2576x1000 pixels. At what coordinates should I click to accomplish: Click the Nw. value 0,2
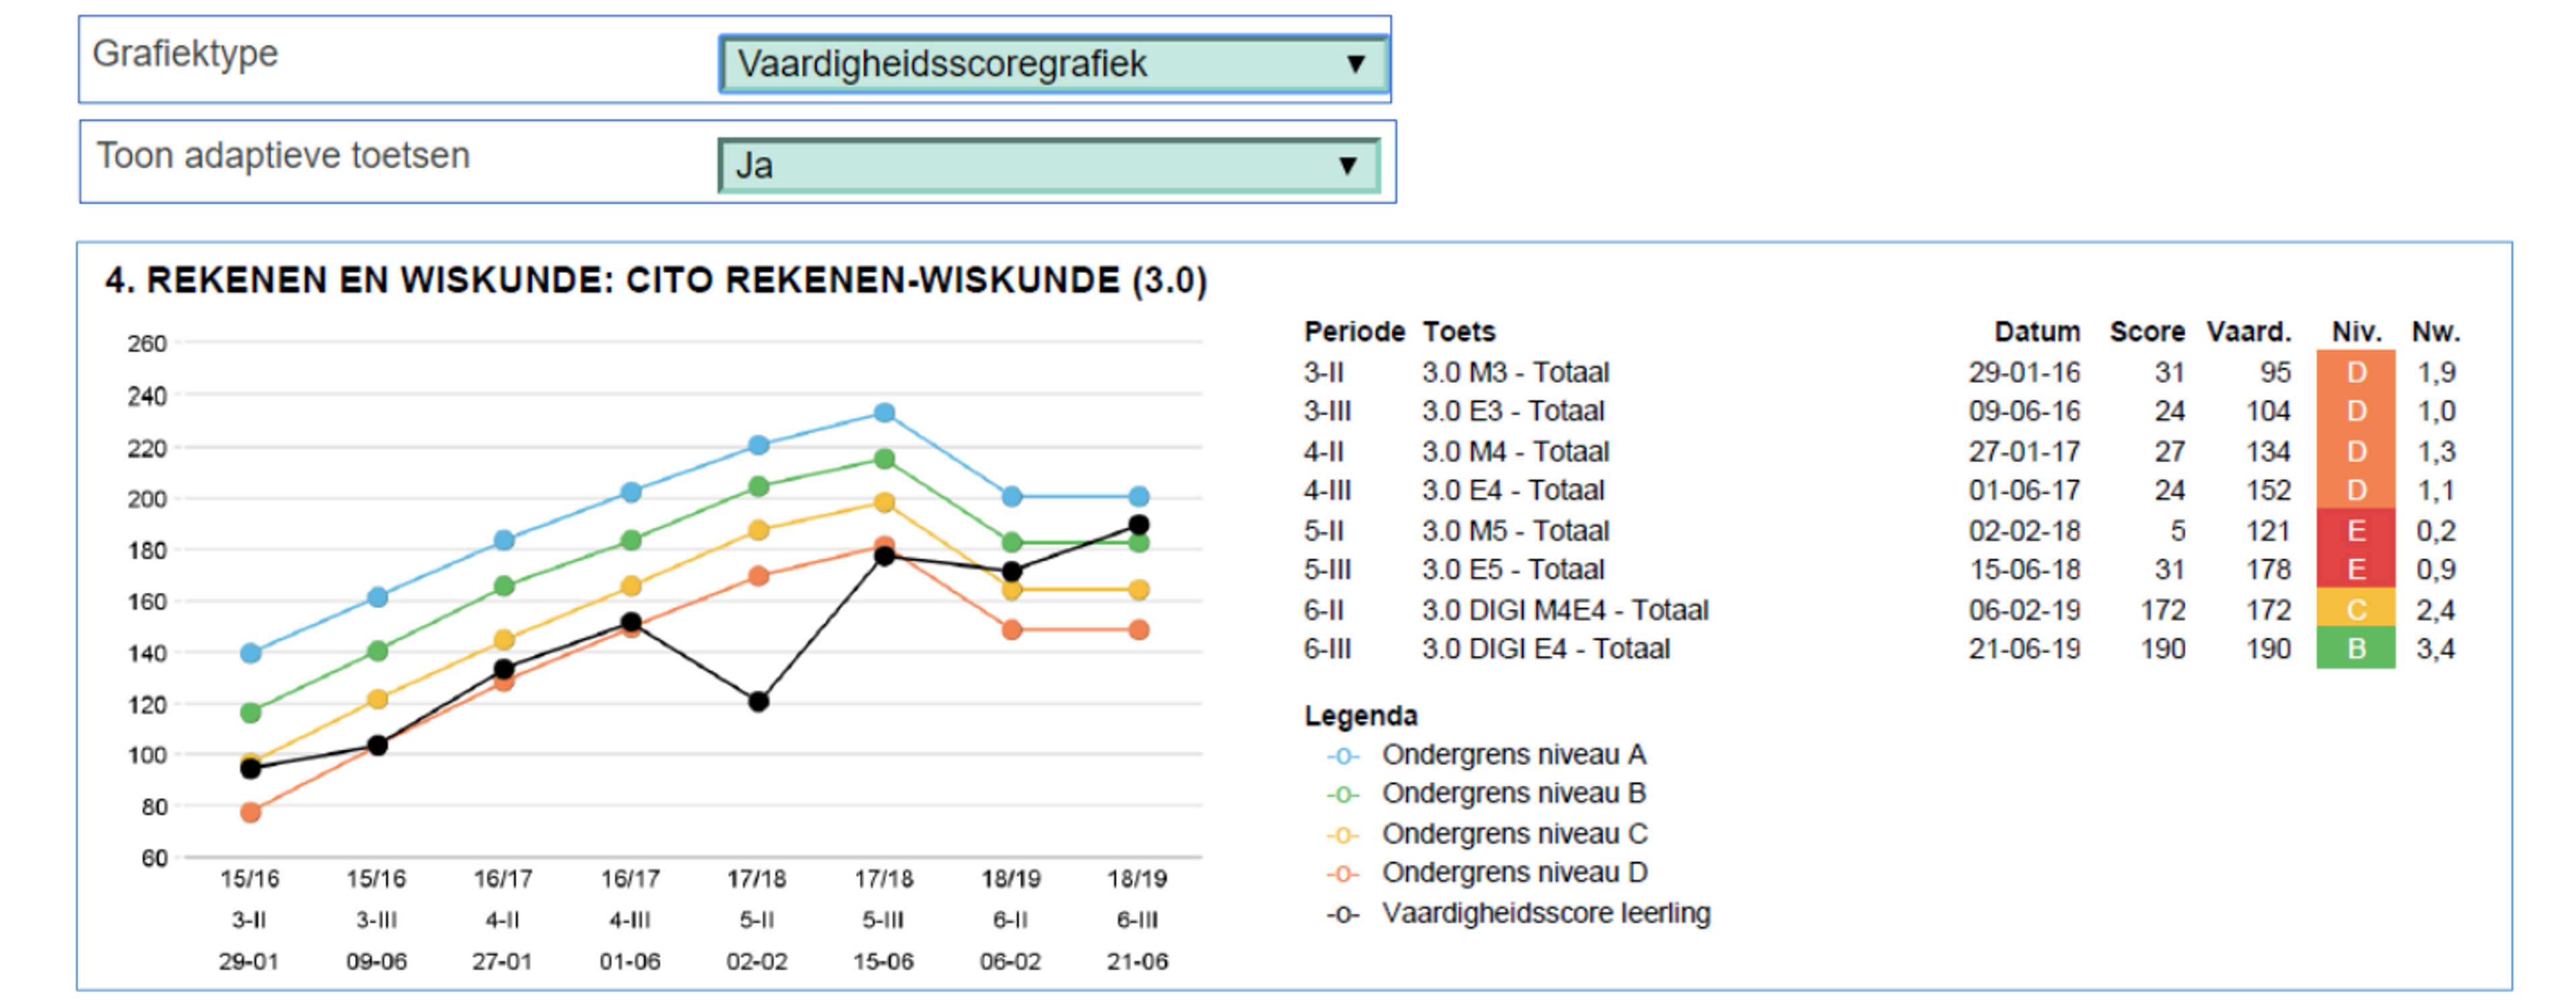(x=2436, y=530)
